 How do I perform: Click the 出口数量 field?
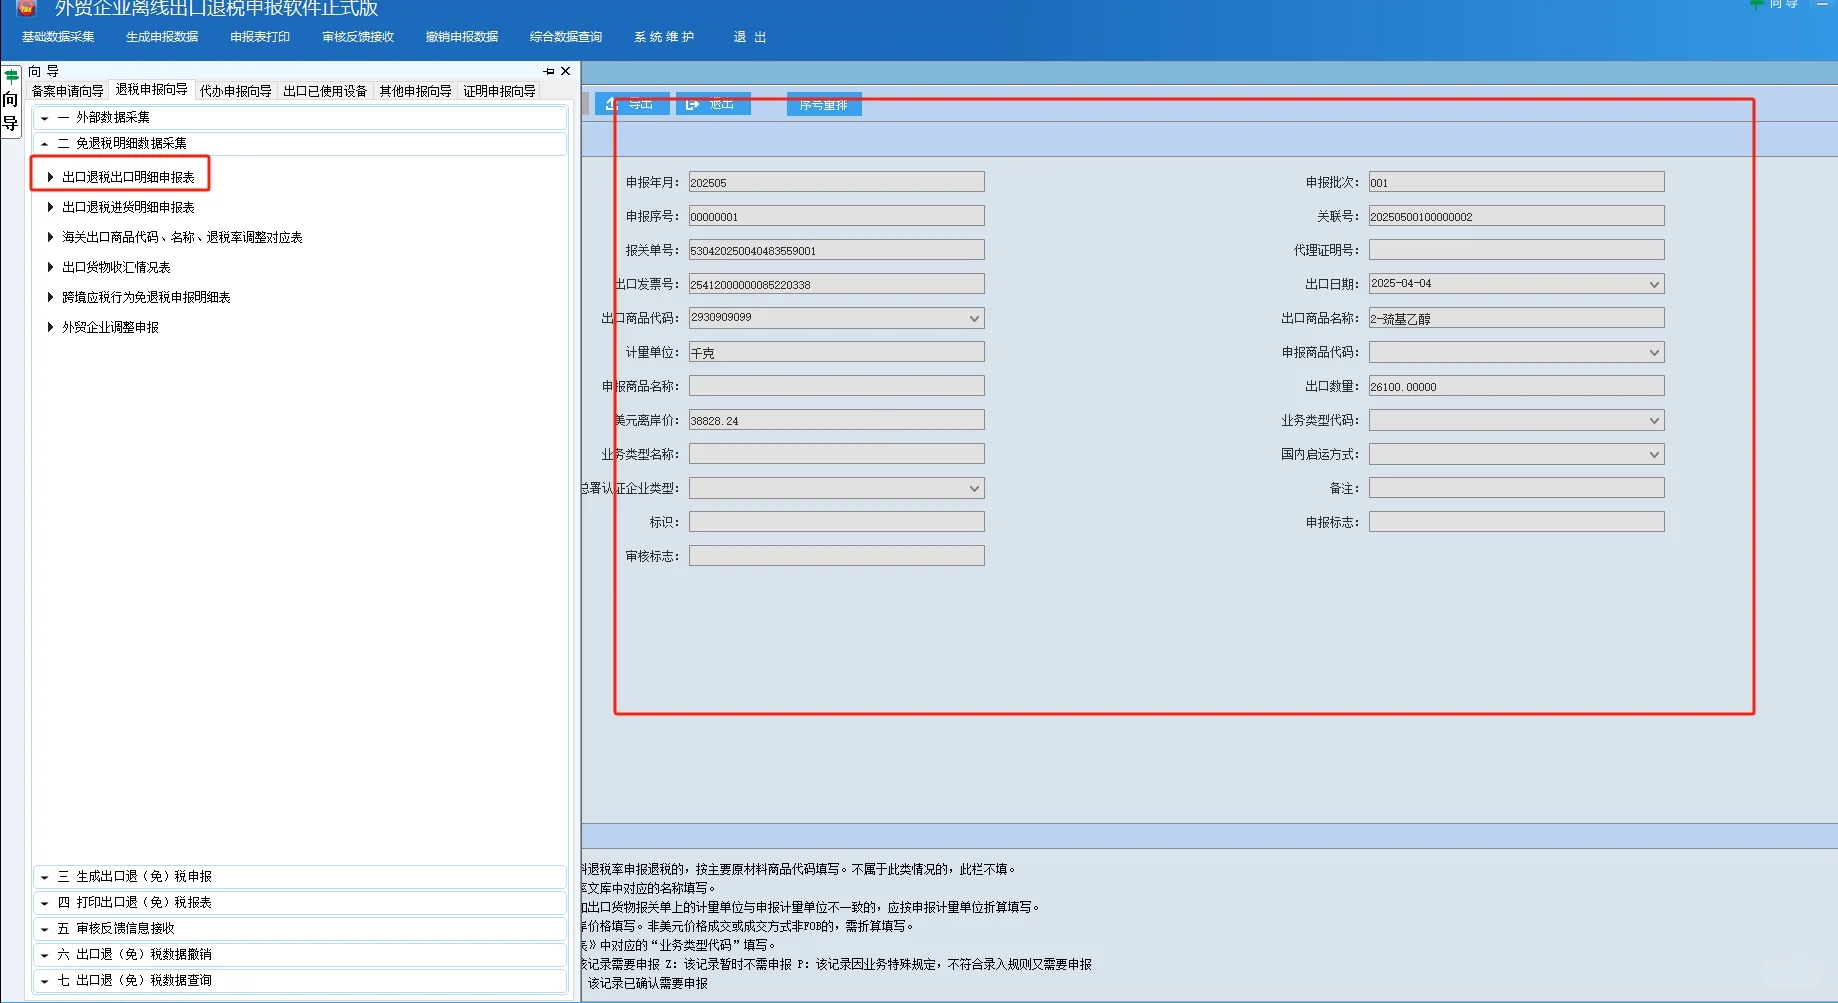1516,386
